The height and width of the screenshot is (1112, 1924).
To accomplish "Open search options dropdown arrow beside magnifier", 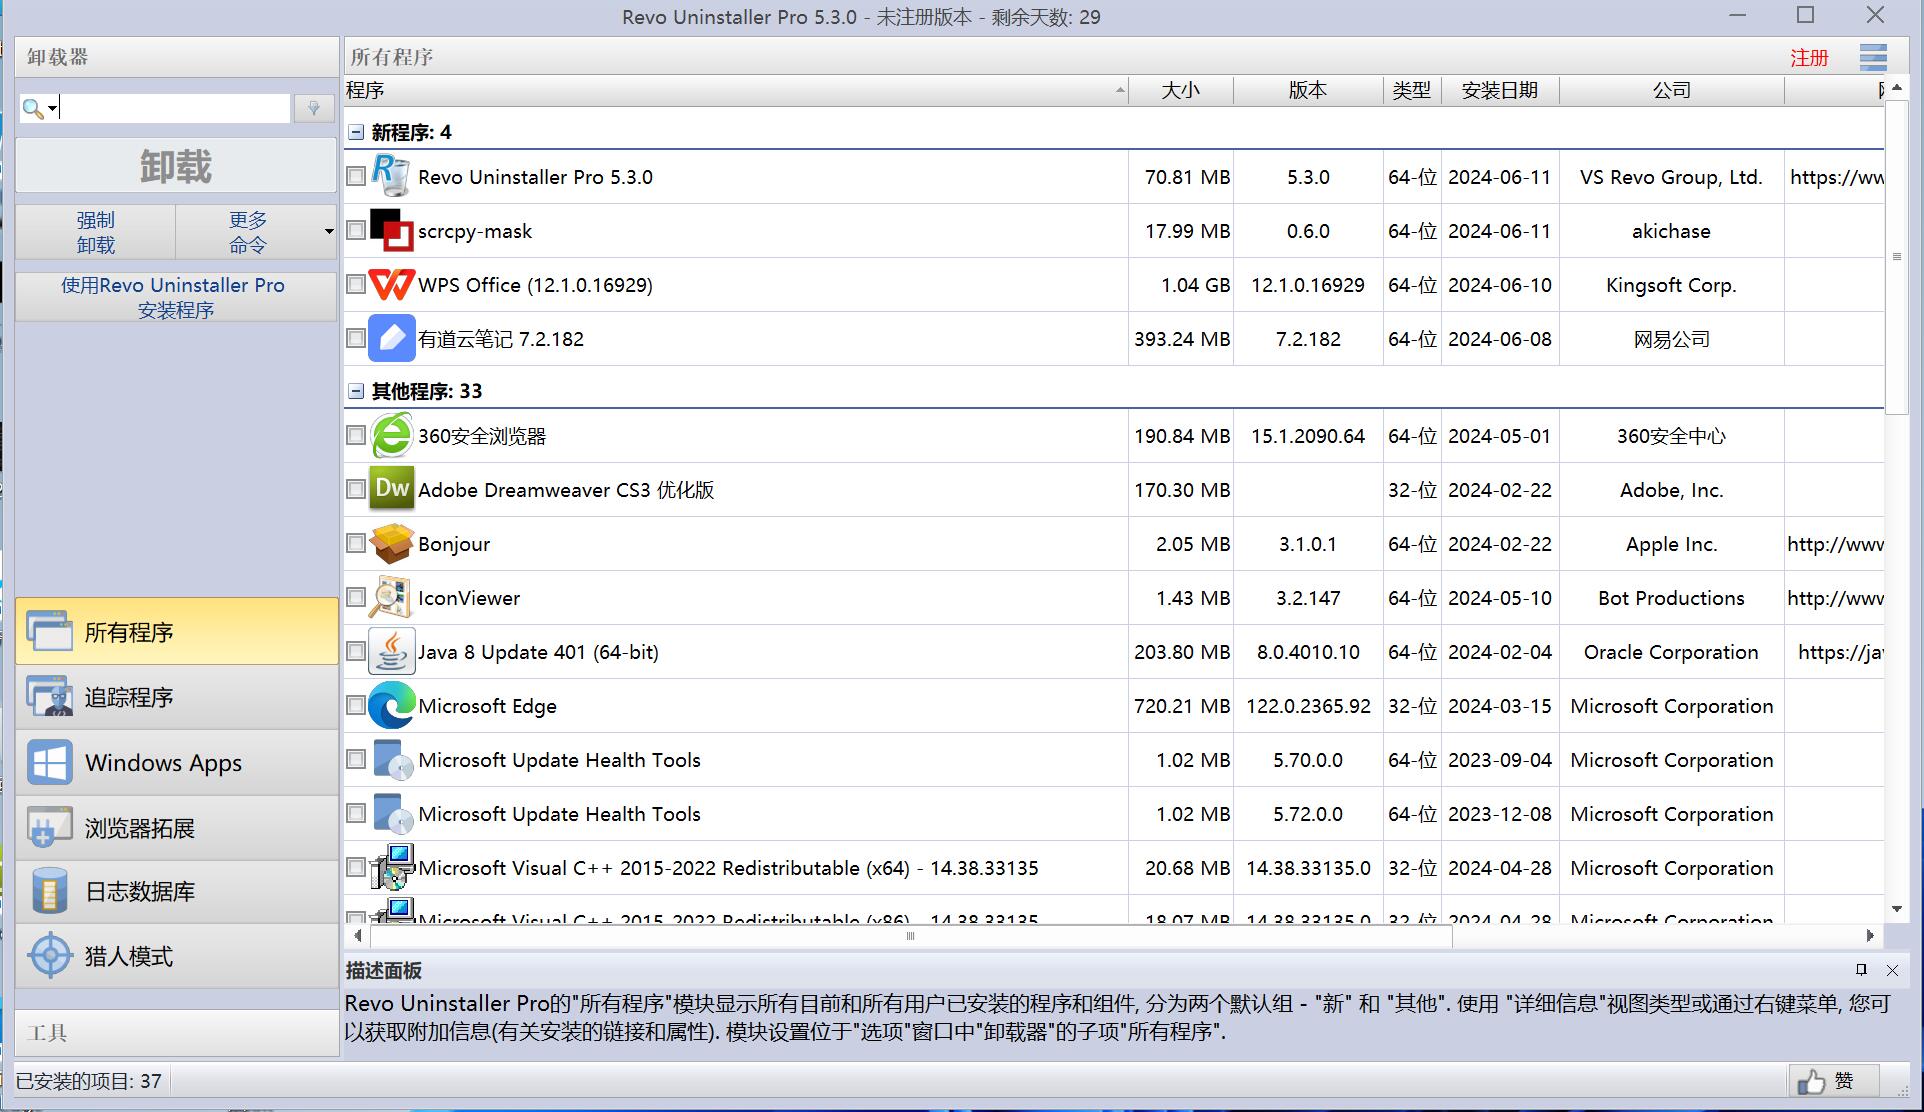I will click(52, 108).
